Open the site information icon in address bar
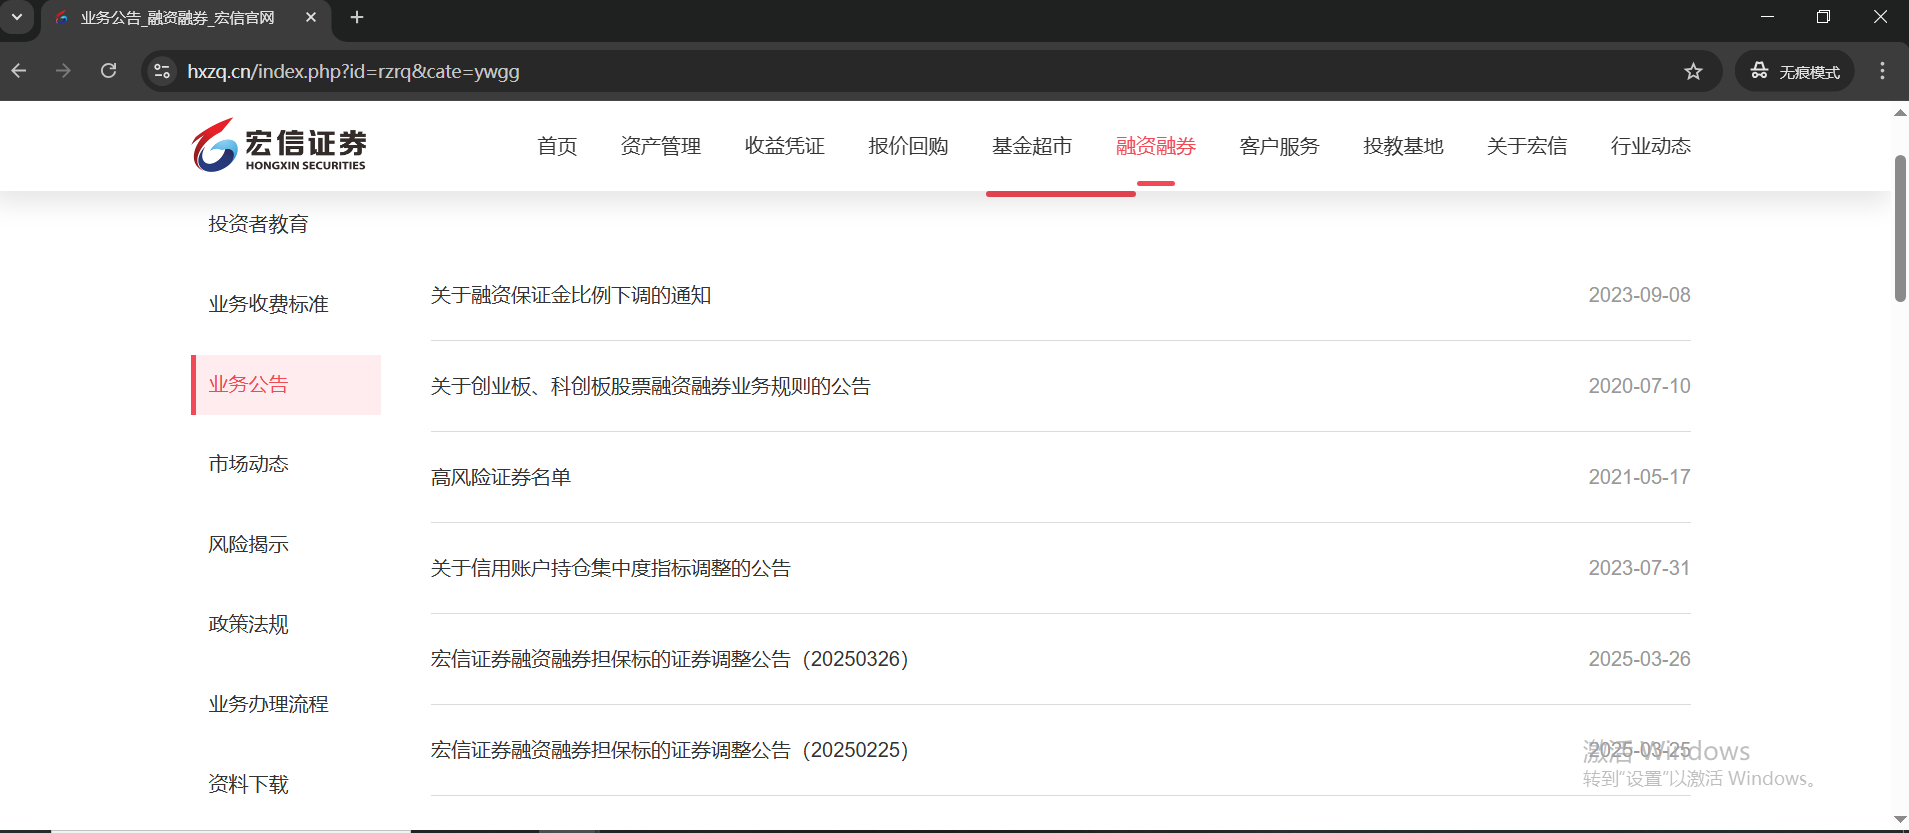This screenshot has height=833, width=1909. point(162,71)
